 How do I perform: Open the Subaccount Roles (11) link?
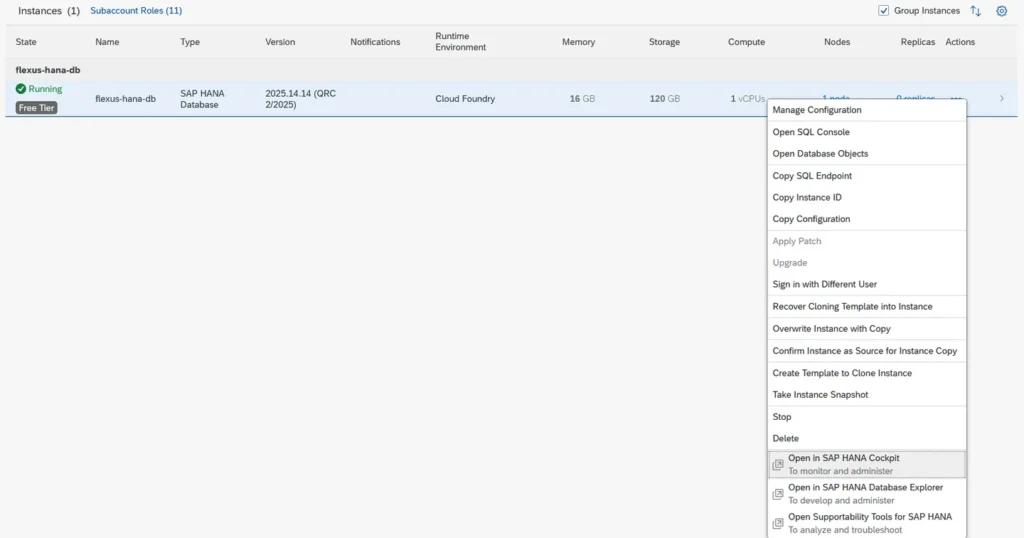(x=136, y=11)
